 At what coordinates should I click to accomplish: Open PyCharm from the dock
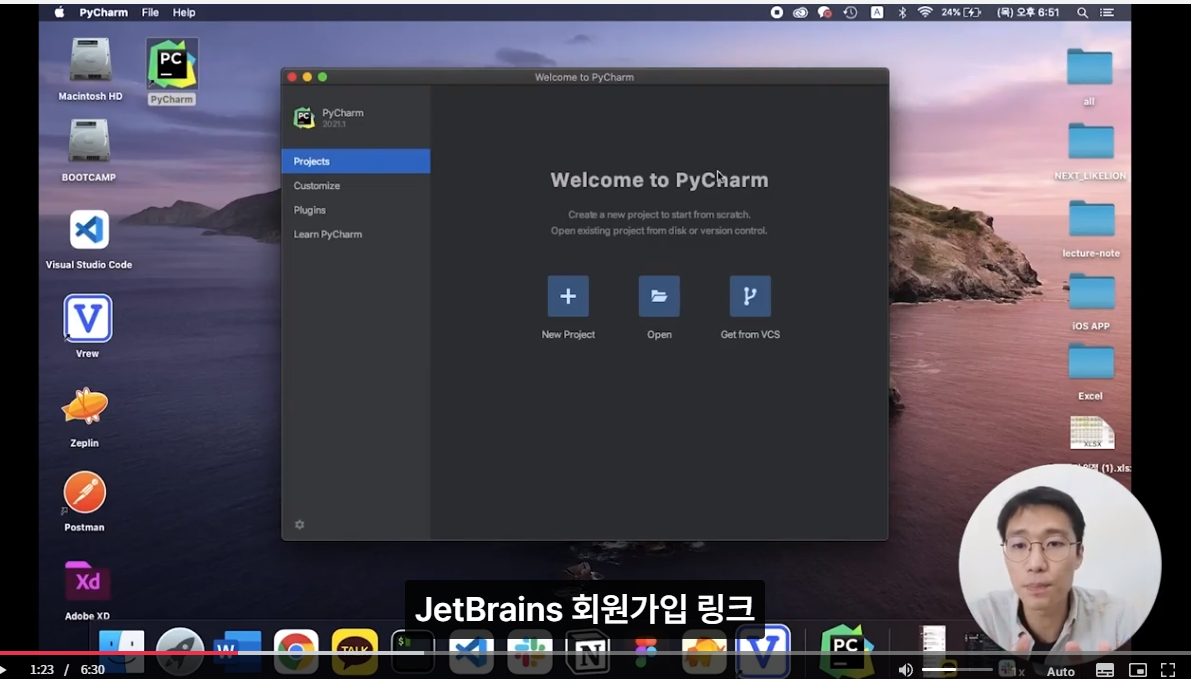[x=845, y=651]
